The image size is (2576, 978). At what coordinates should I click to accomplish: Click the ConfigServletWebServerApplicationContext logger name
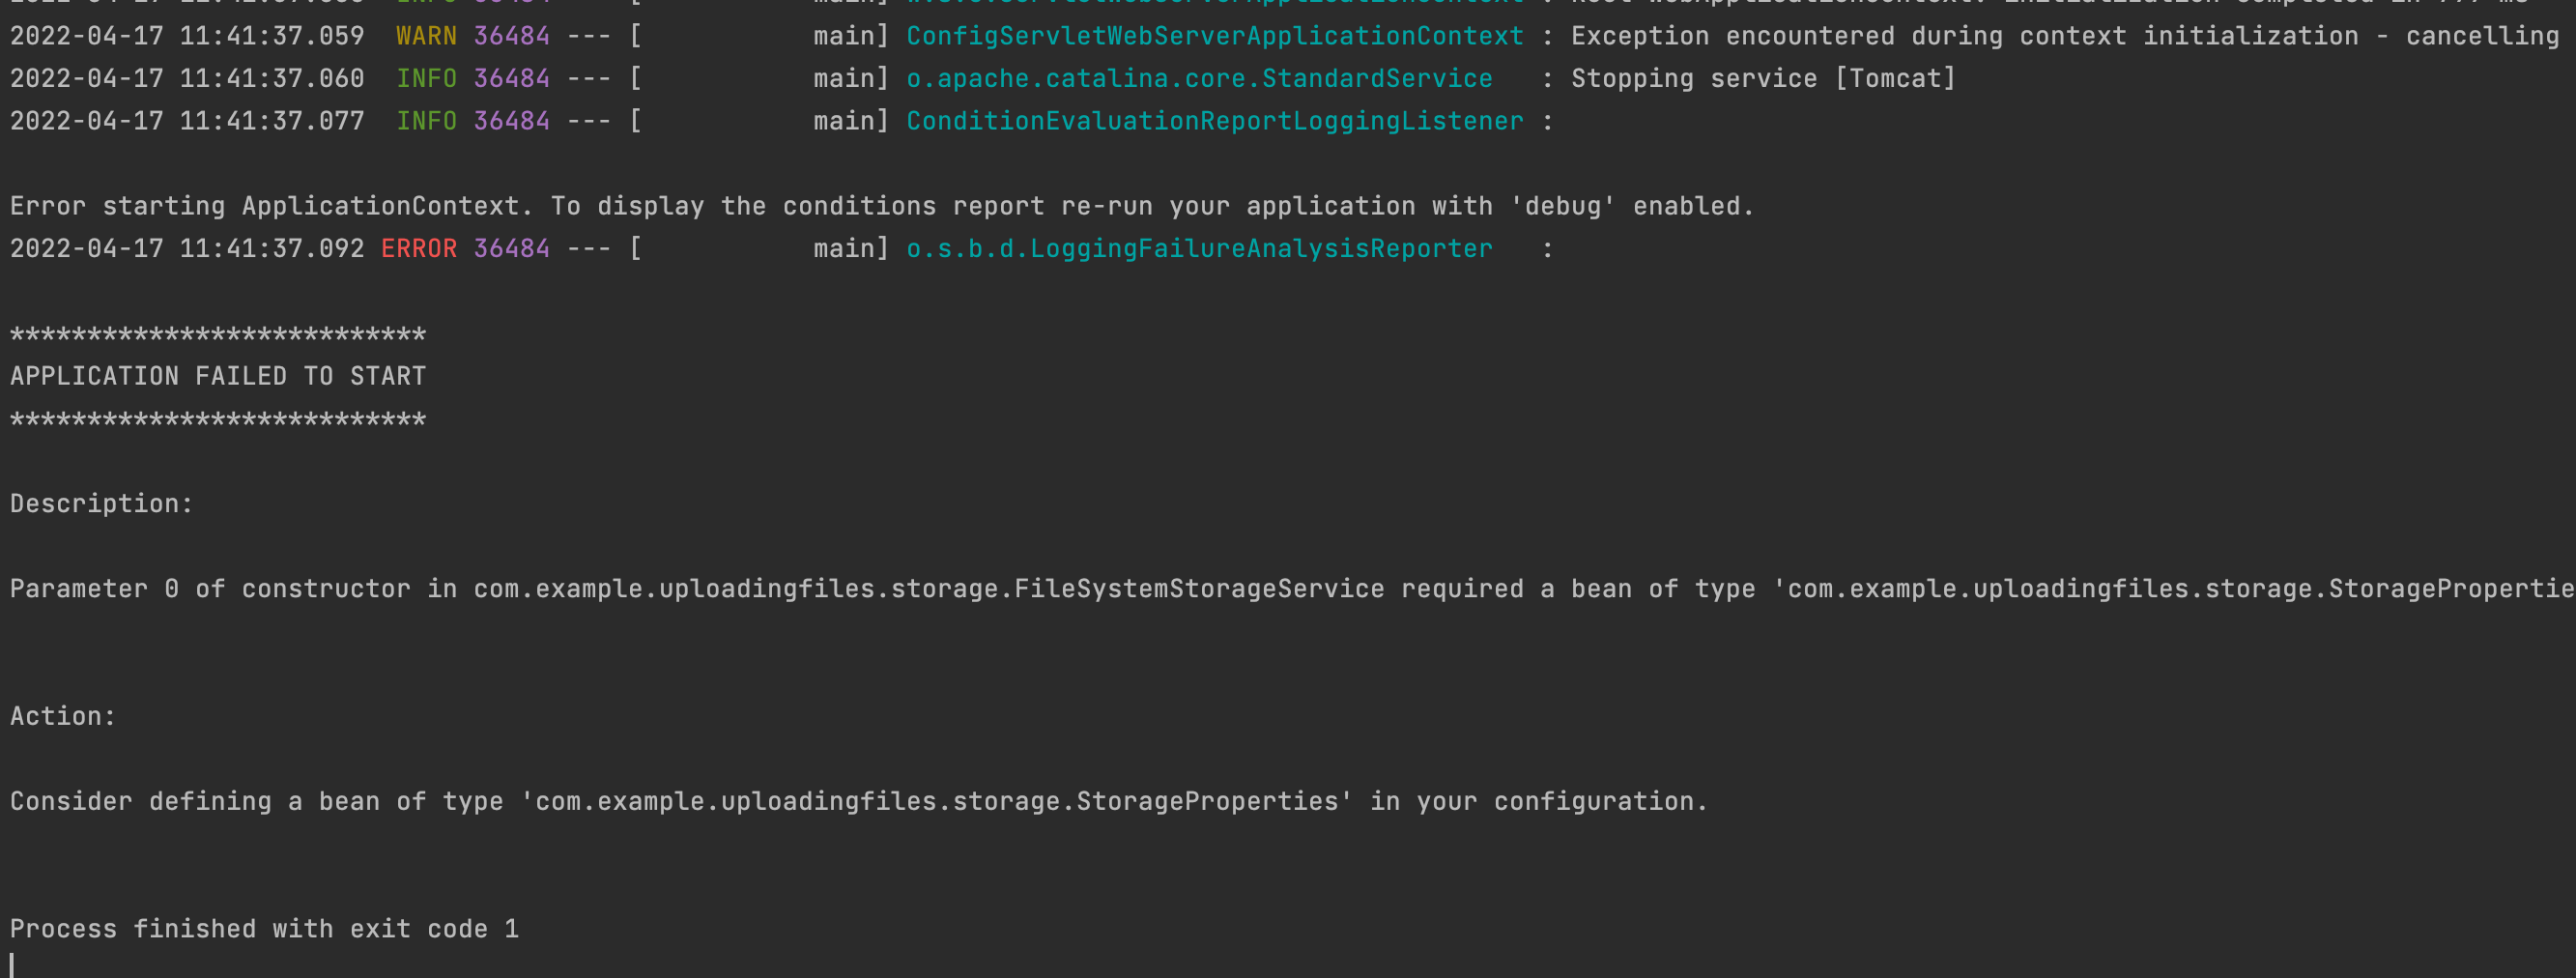coord(1215,36)
